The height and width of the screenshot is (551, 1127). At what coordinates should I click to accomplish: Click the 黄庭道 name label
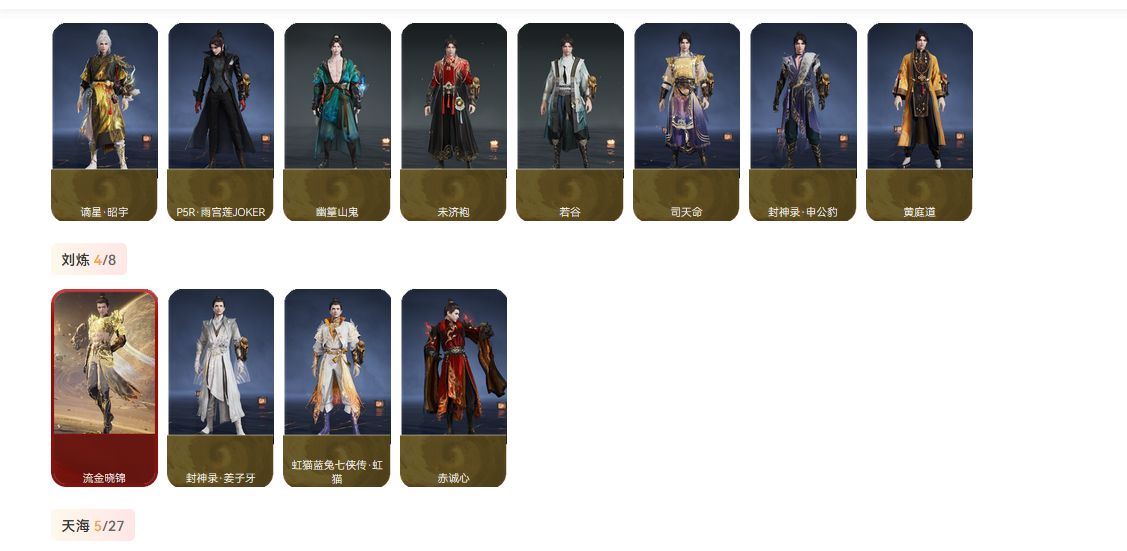point(919,212)
